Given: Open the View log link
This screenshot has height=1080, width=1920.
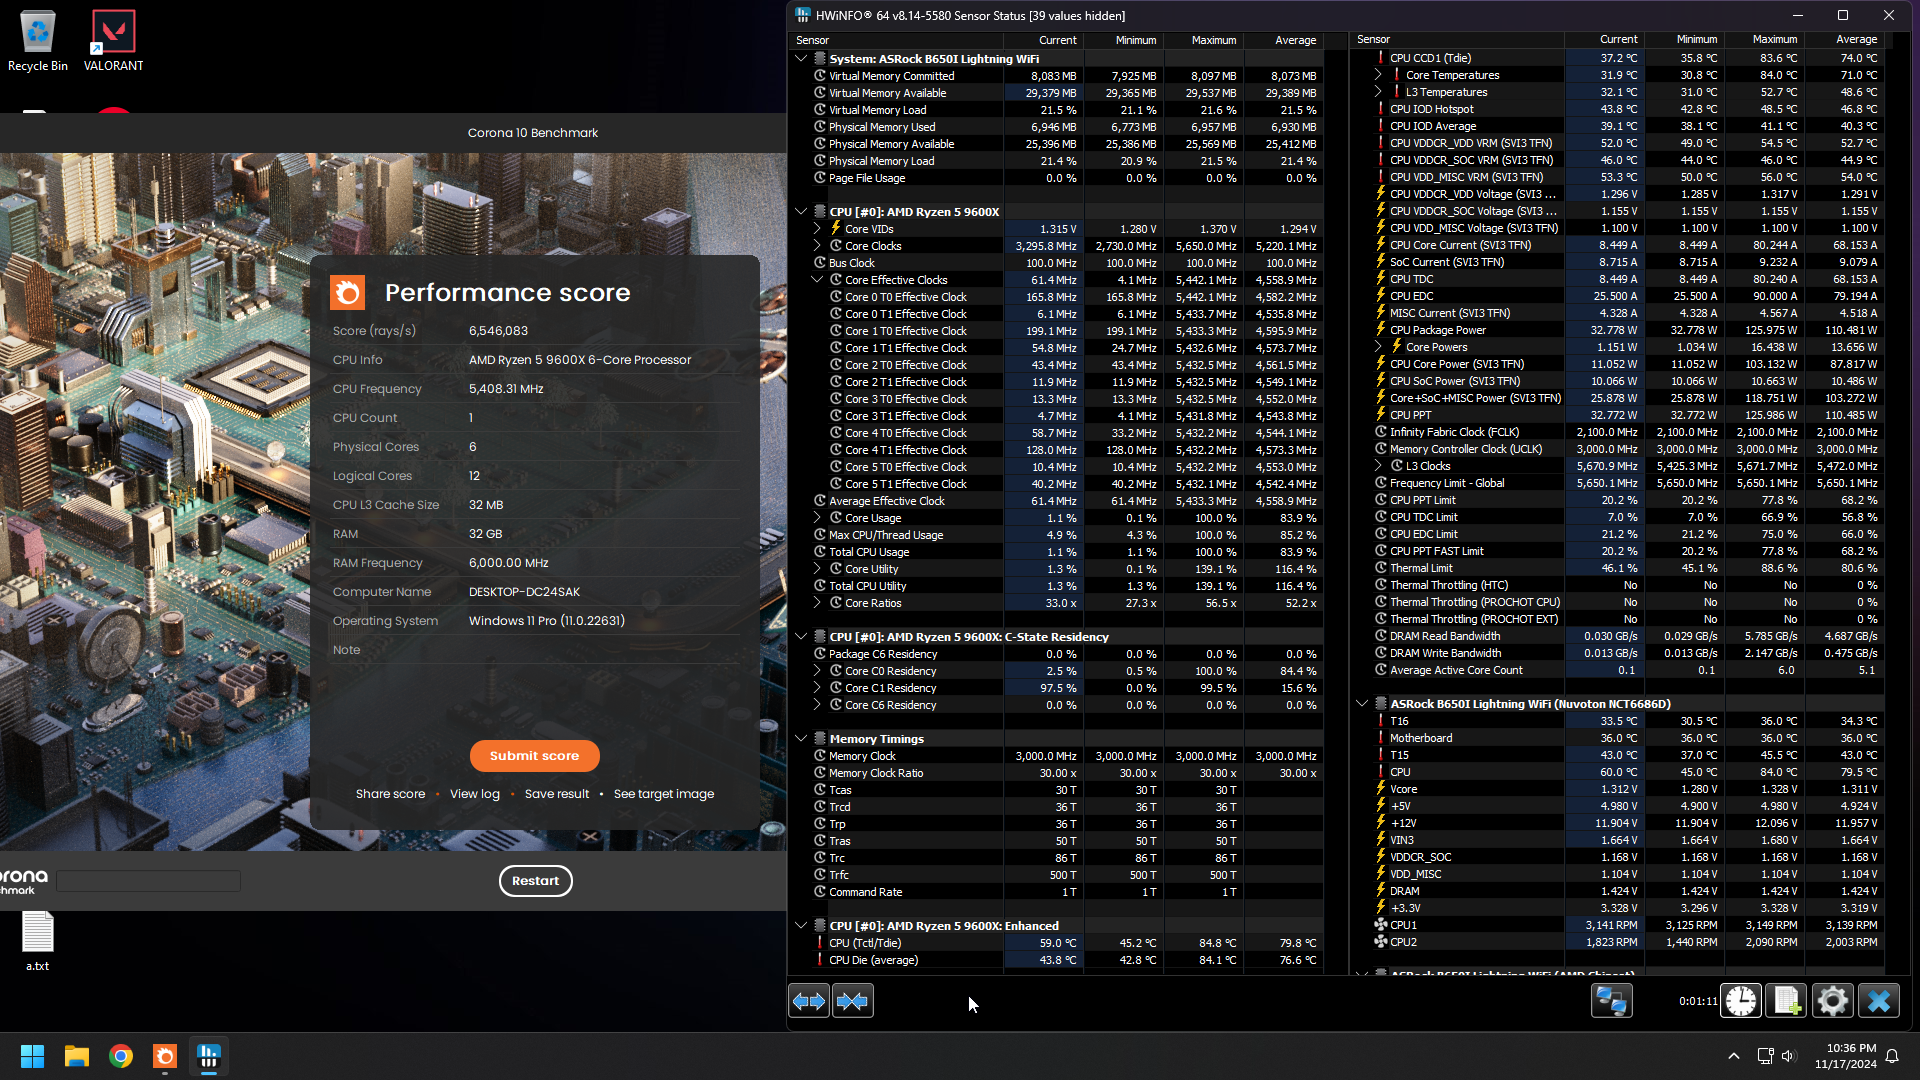Looking at the screenshot, I should (475, 794).
